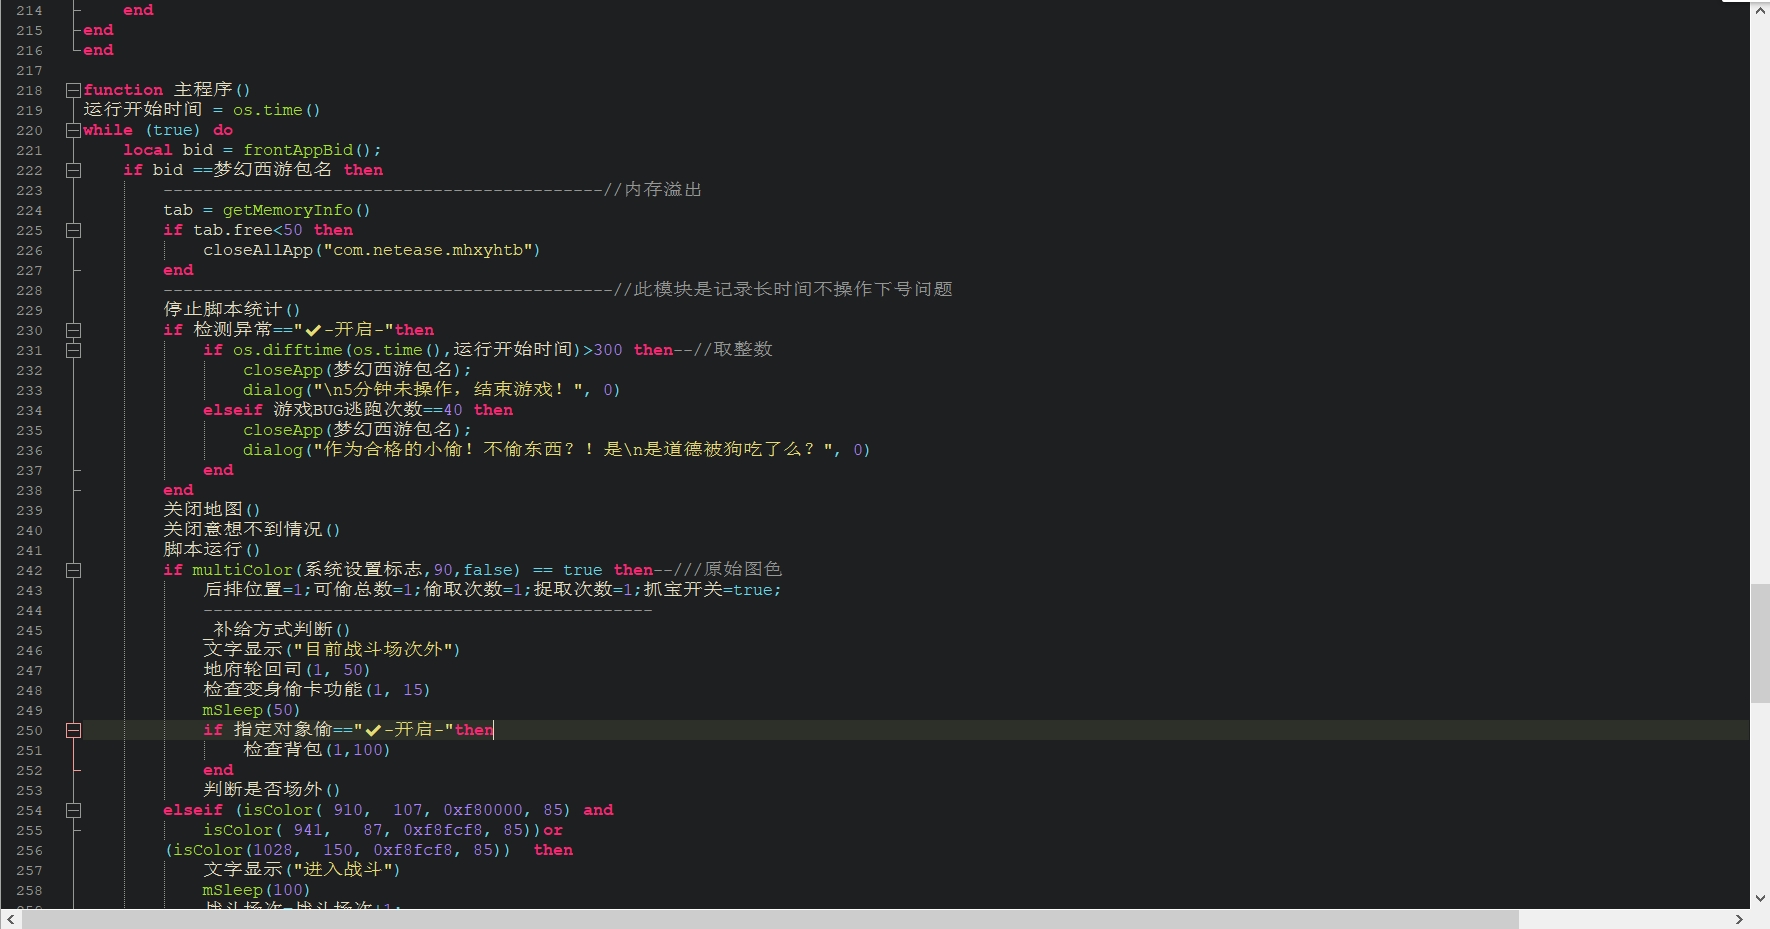The width and height of the screenshot is (1770, 929).
Task: Click "isColor( 941" on line 255
Action: pyautogui.click(x=262, y=830)
